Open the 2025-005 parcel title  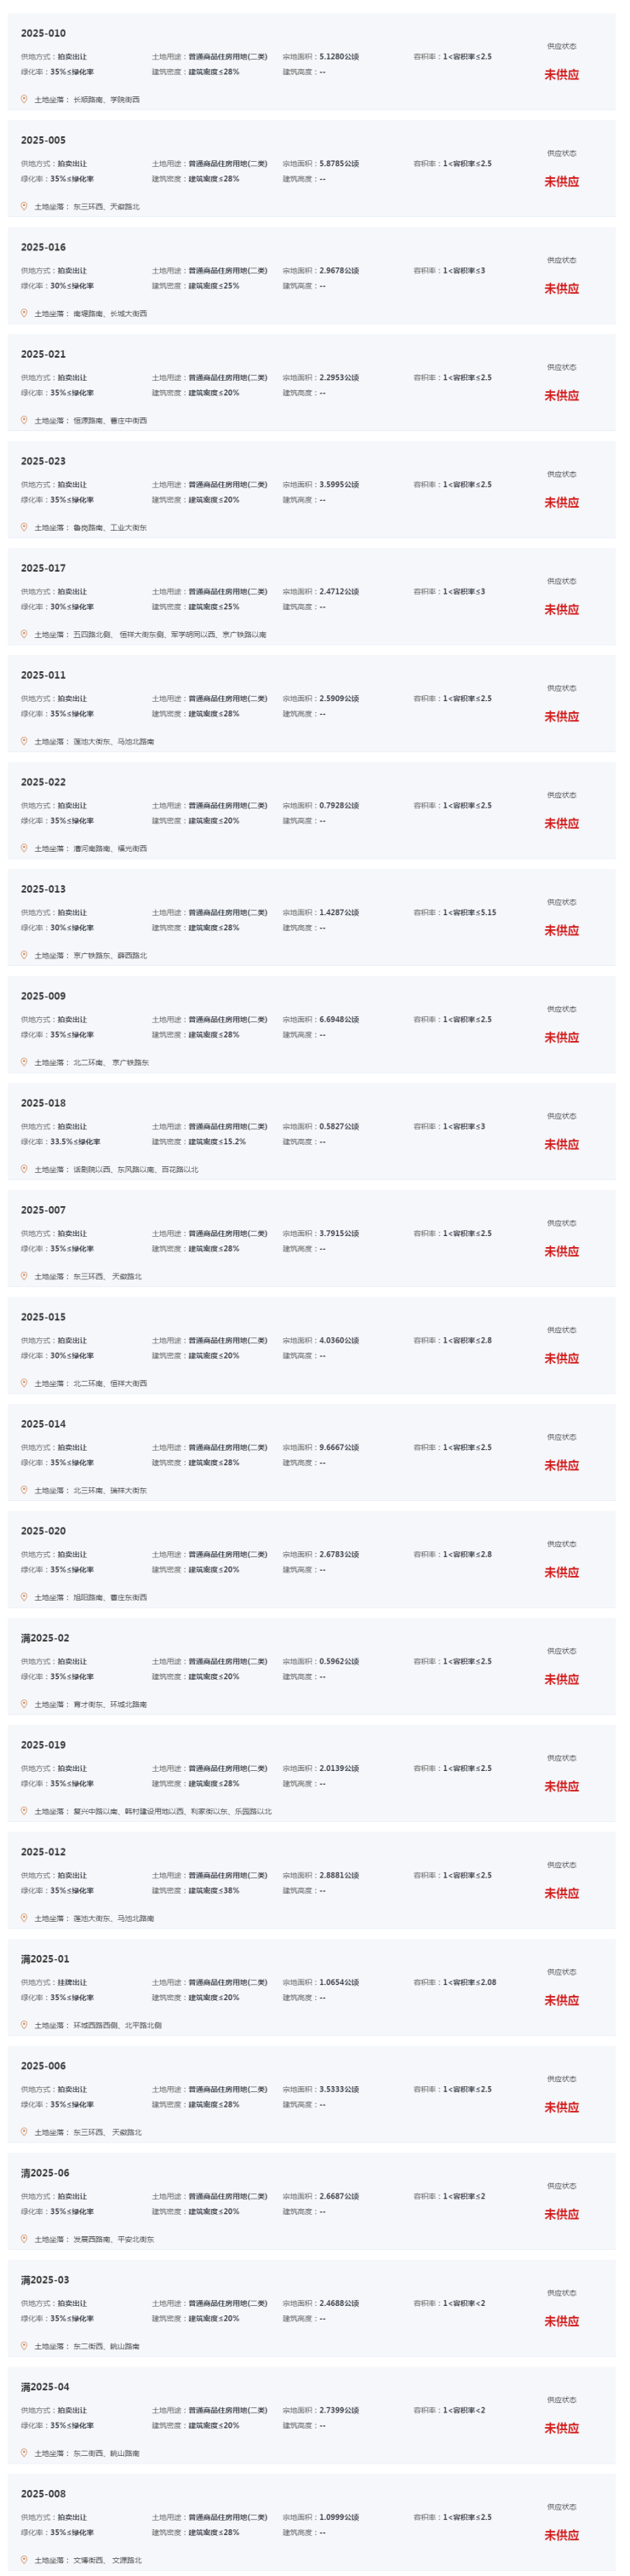click(x=43, y=140)
